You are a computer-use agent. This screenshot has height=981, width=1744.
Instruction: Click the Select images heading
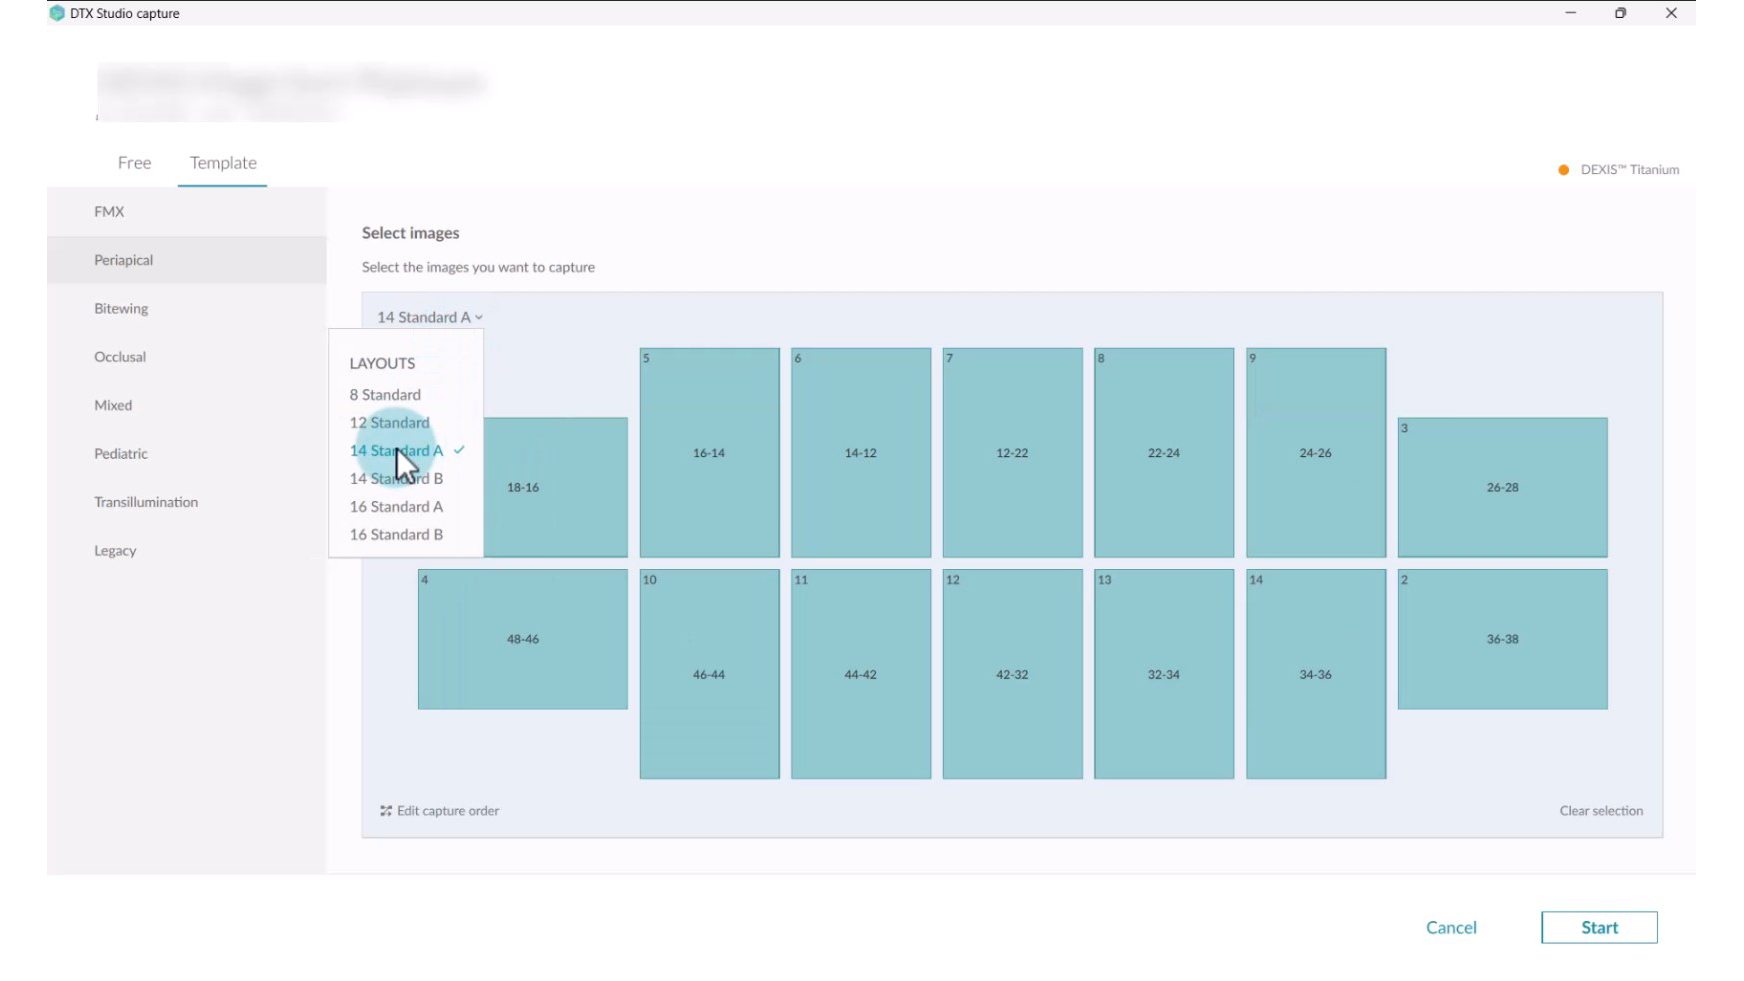pyautogui.click(x=411, y=233)
